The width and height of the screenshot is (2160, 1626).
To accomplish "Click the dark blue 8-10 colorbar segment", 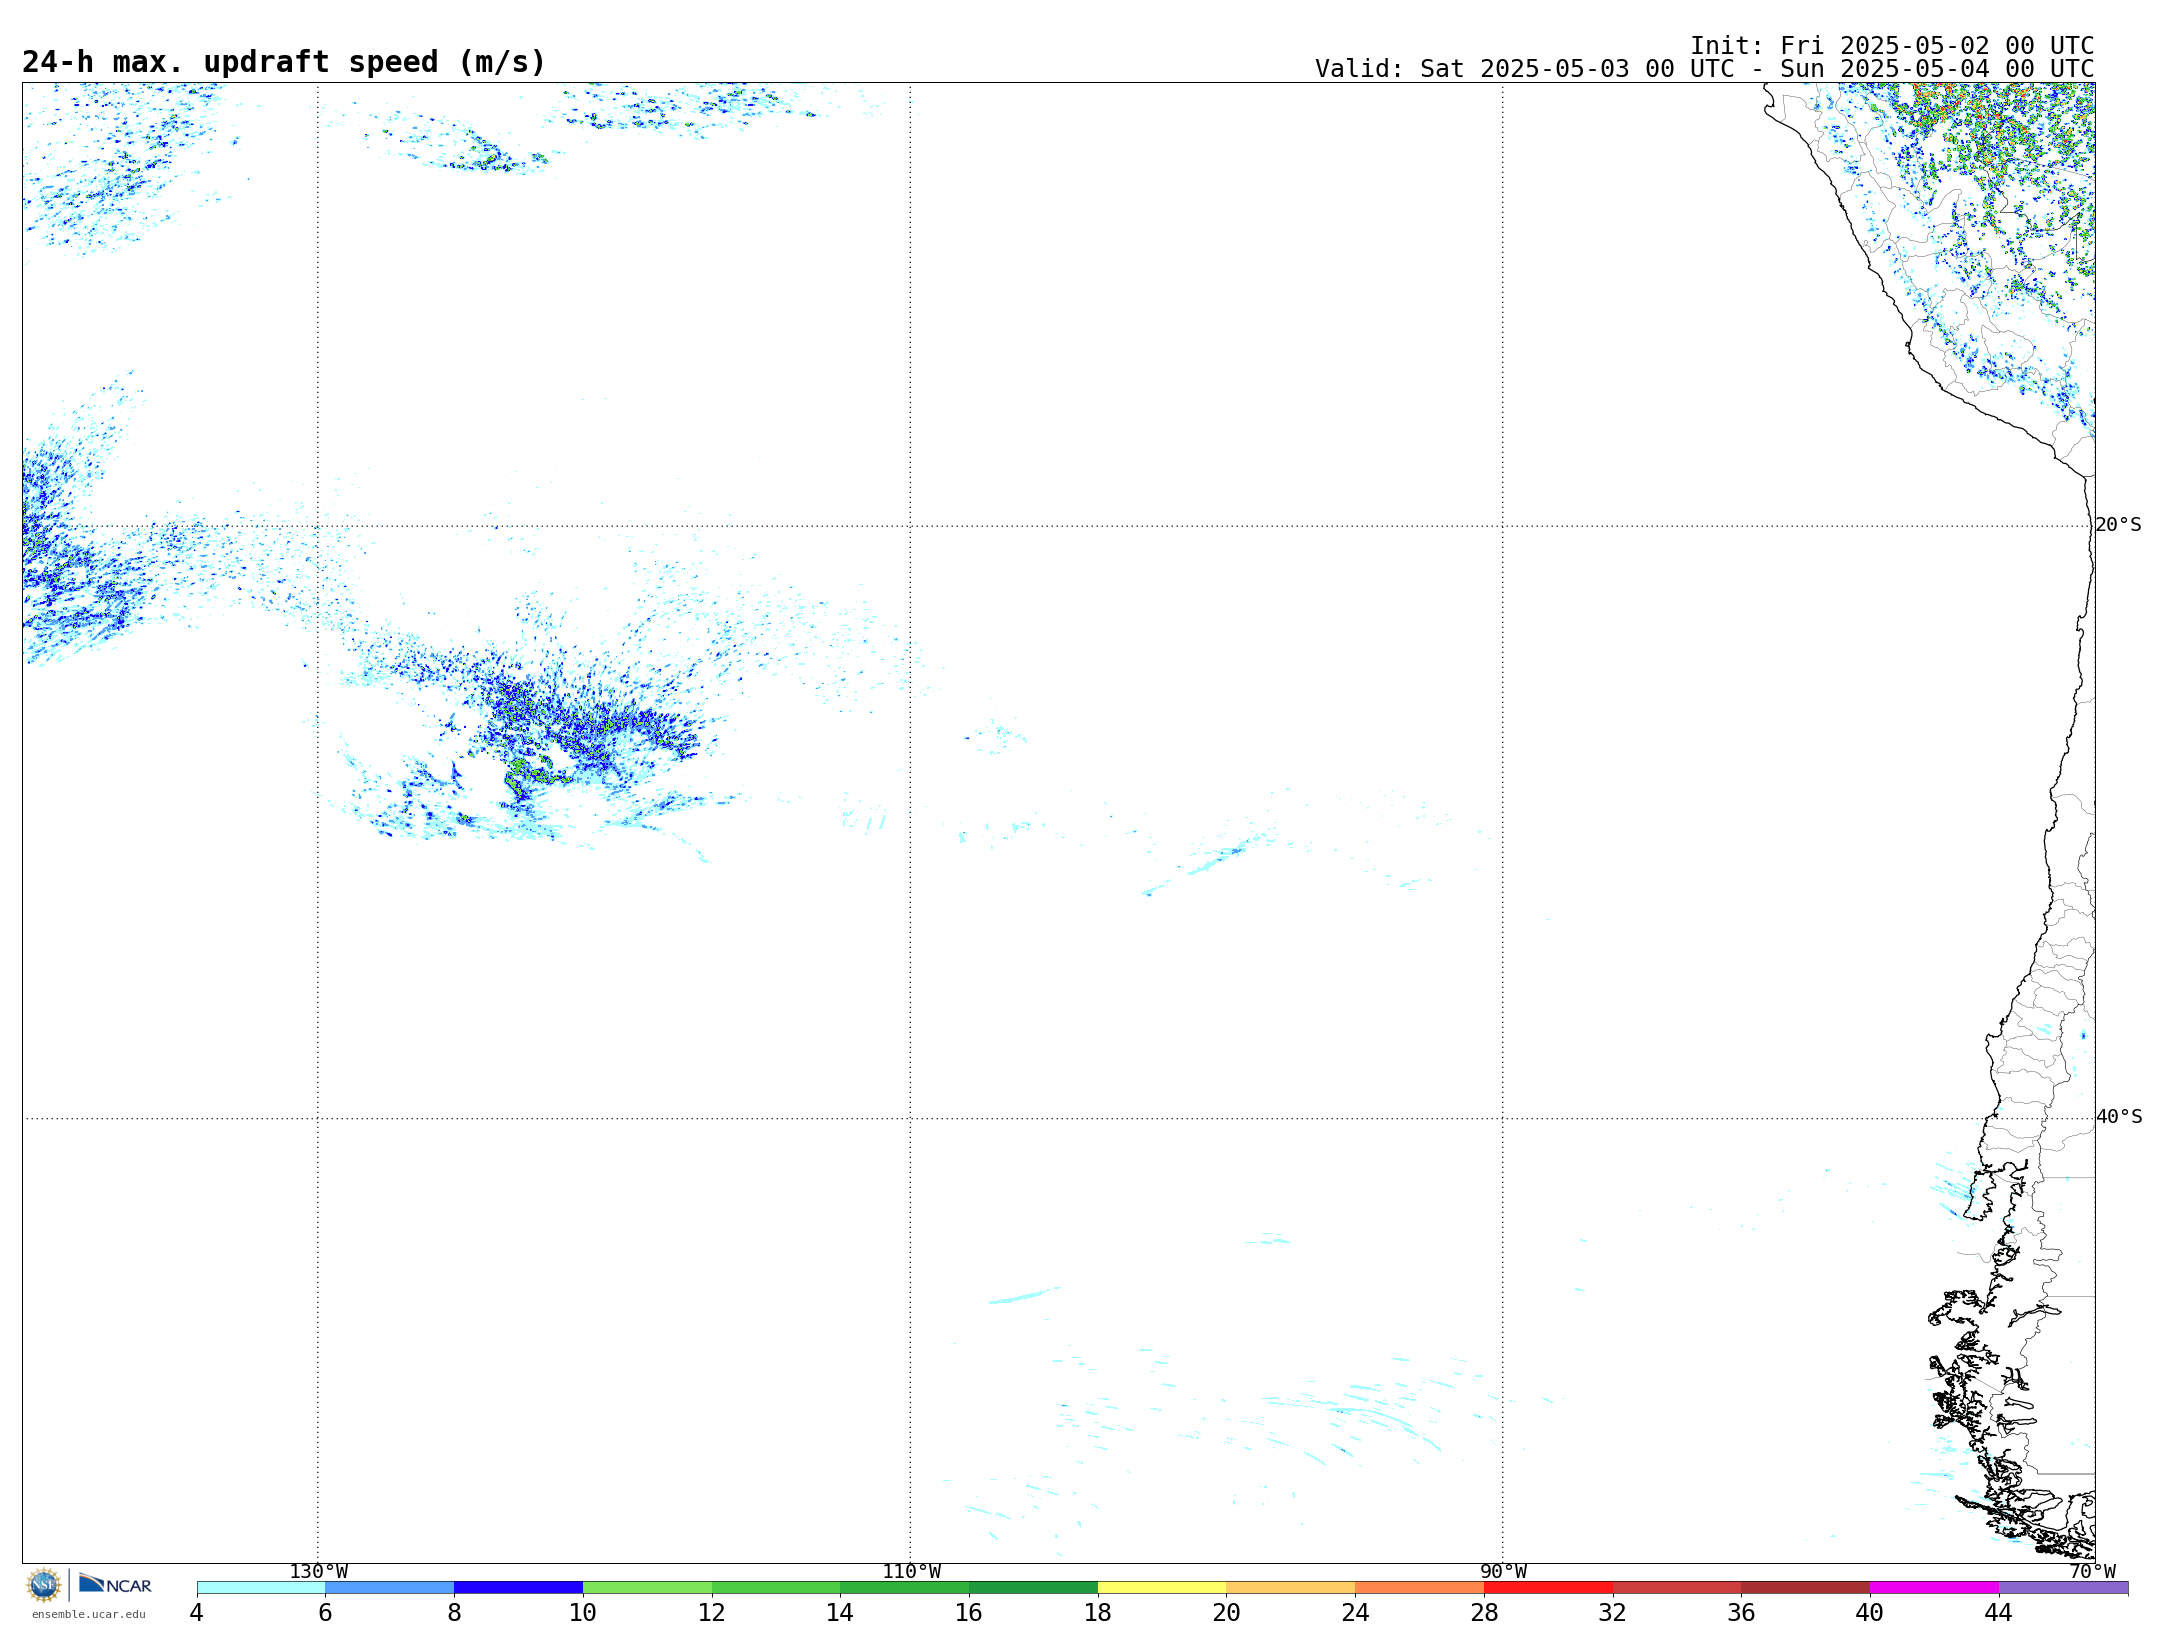I will [518, 1588].
